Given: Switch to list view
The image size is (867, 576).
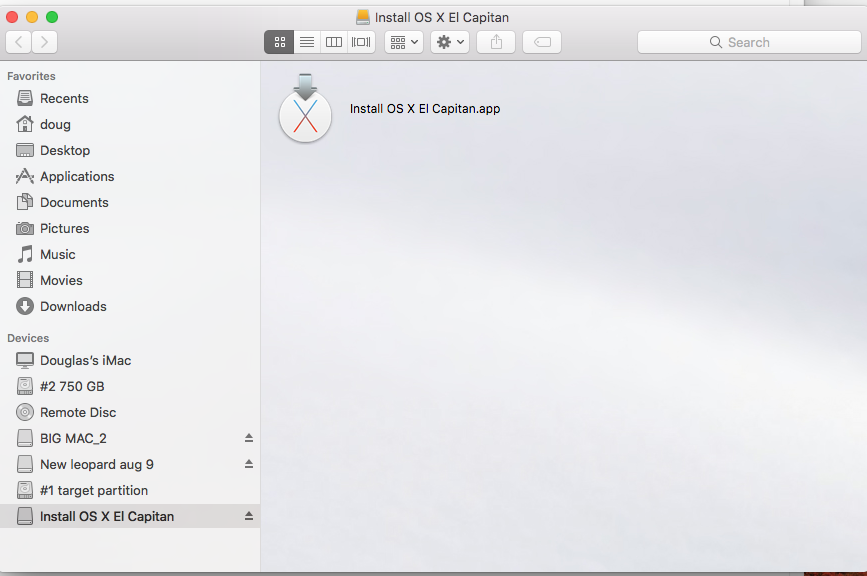Looking at the screenshot, I should [x=307, y=42].
